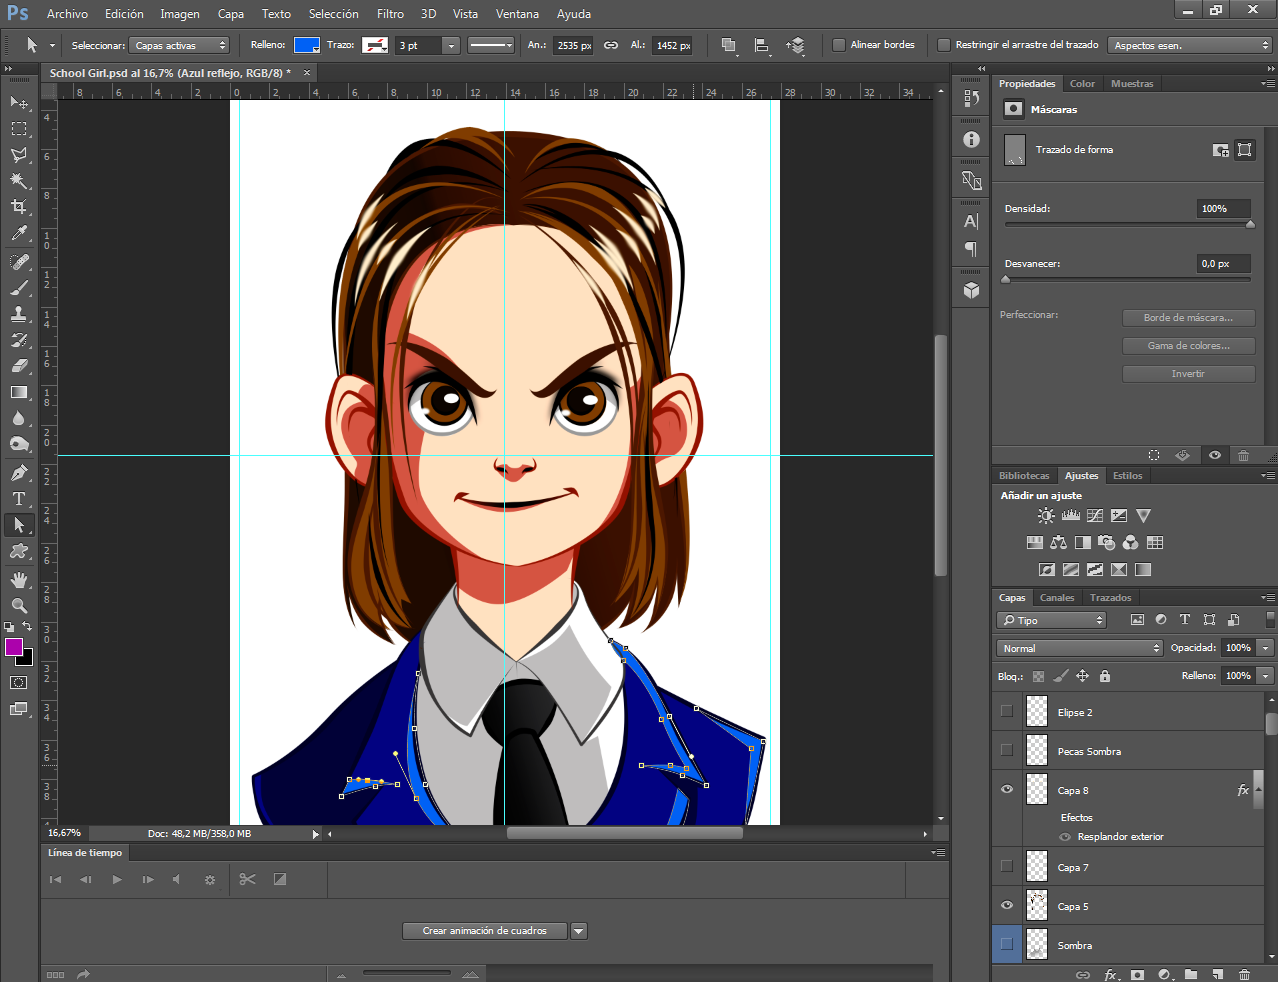The image size is (1278, 982).
Task: Open dropdown next to Crear animación de cuadros
Action: click(x=579, y=931)
